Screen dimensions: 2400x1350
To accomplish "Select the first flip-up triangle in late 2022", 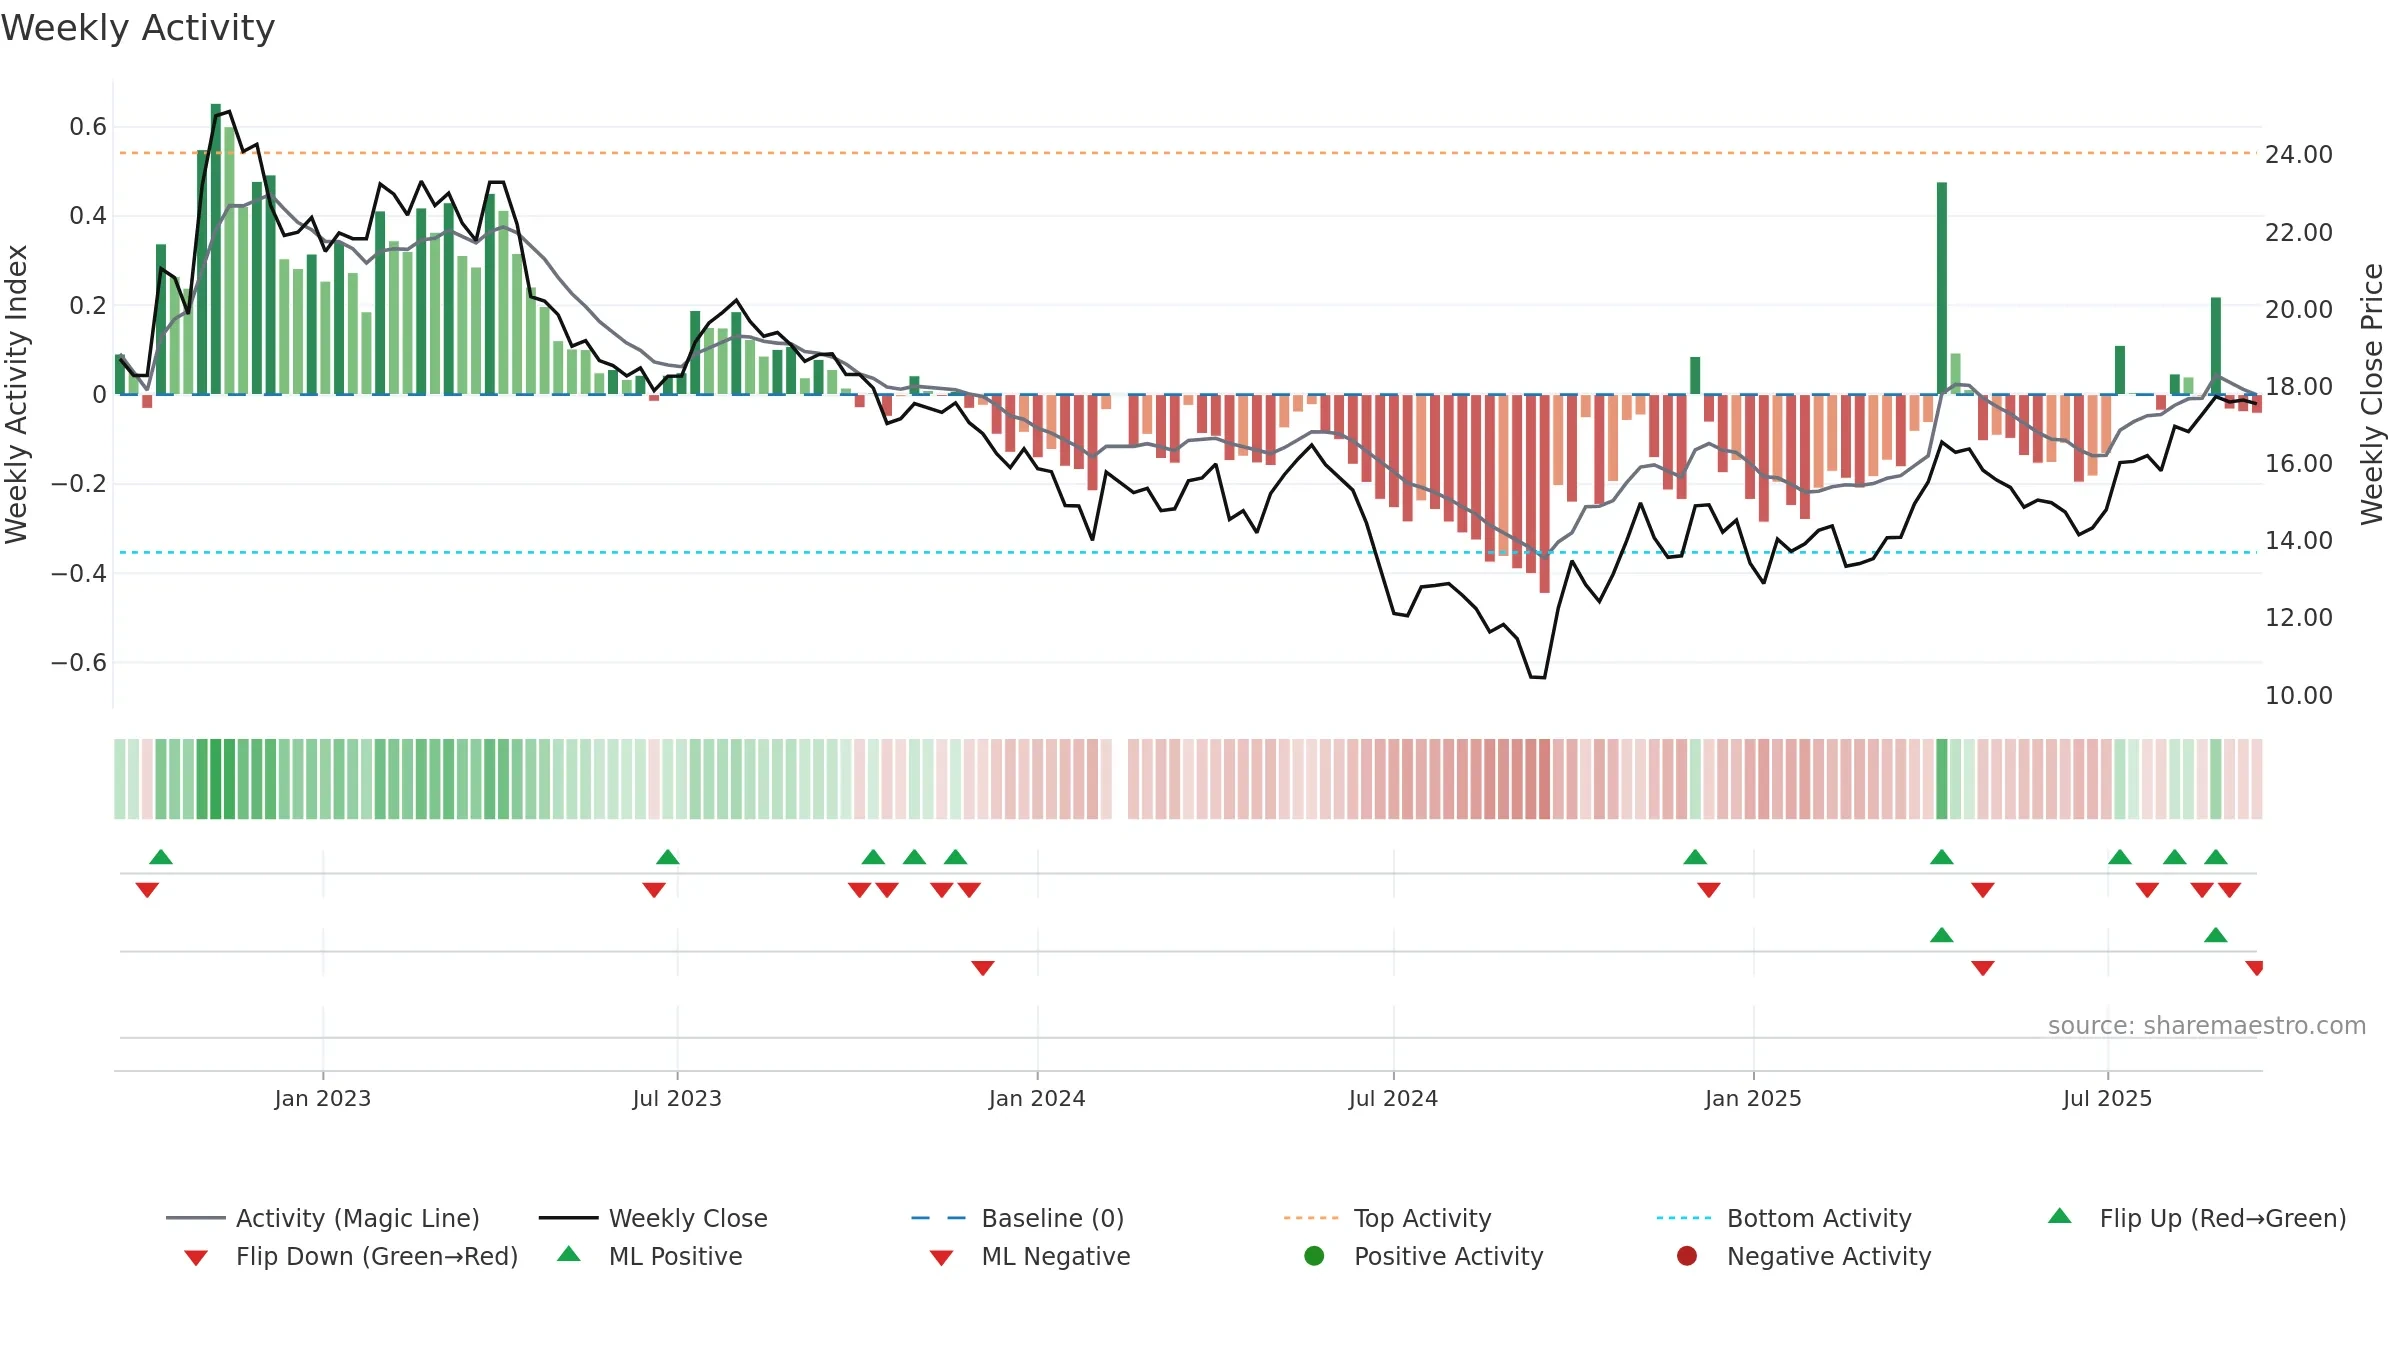I will [x=161, y=857].
